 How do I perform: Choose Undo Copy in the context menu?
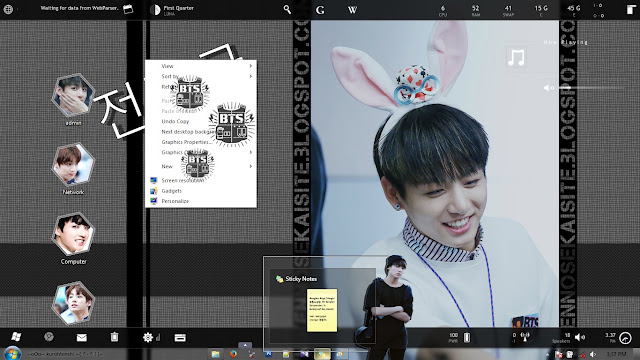point(201,121)
